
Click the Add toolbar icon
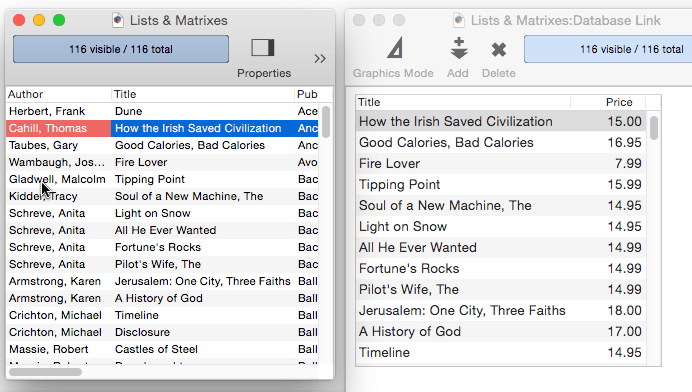click(459, 48)
